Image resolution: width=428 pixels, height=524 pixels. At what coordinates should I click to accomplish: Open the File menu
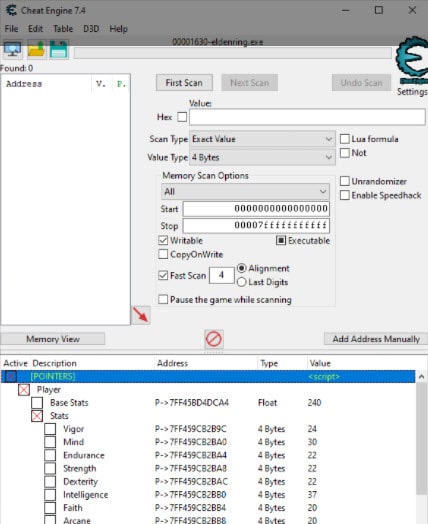pyautogui.click(x=11, y=29)
